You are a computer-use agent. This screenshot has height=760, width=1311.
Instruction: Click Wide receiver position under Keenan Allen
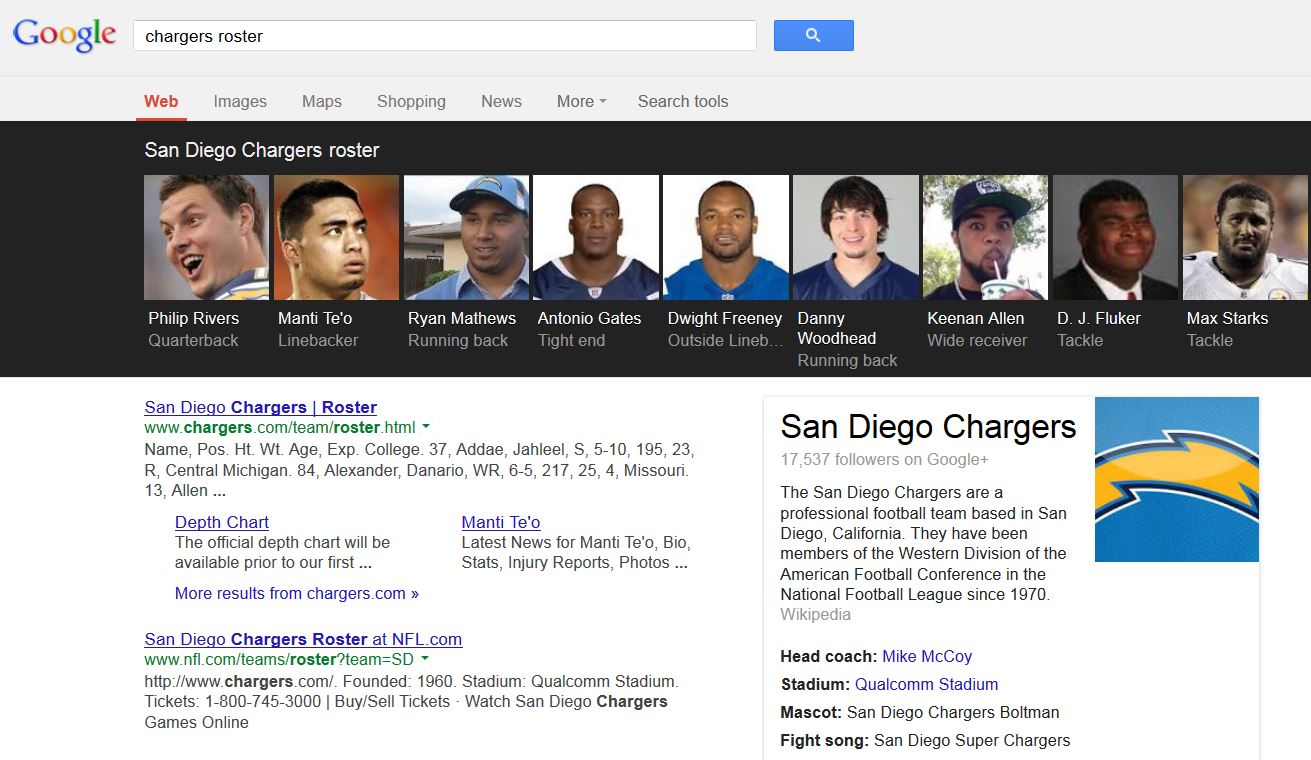pos(977,340)
